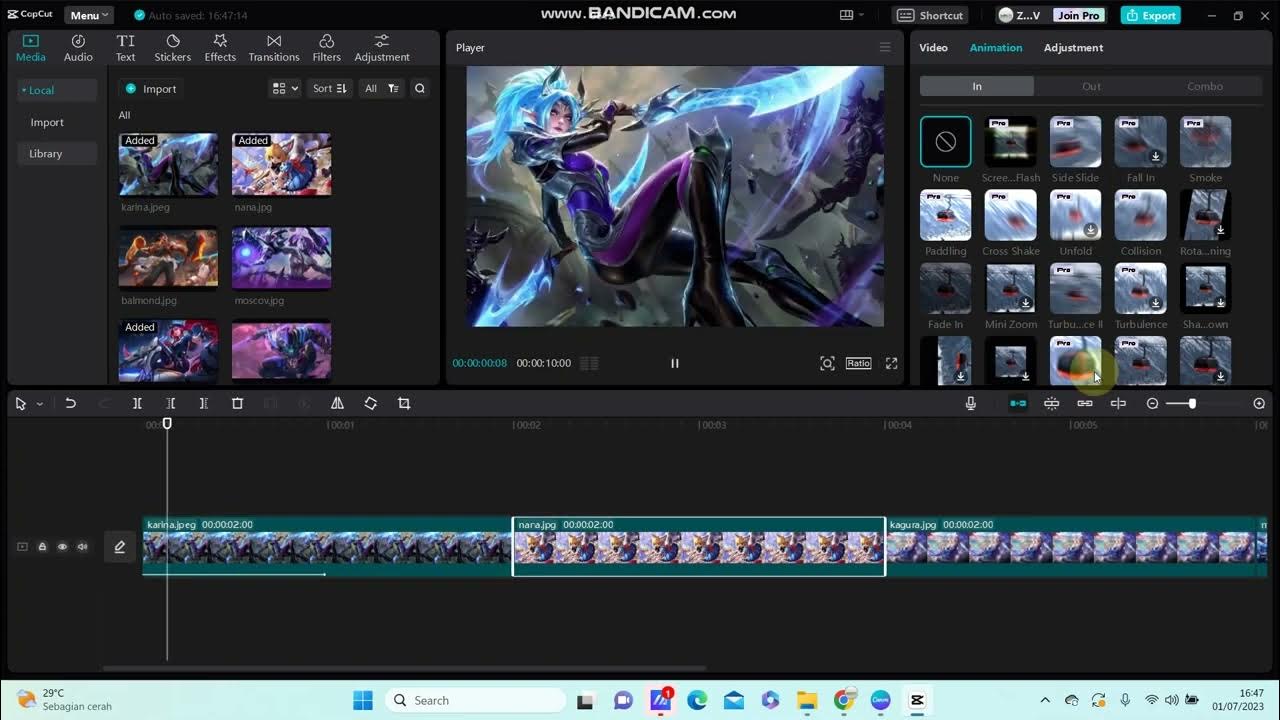This screenshot has width=1280, height=720.
Task: Open the Stickers panel
Action: (x=172, y=48)
